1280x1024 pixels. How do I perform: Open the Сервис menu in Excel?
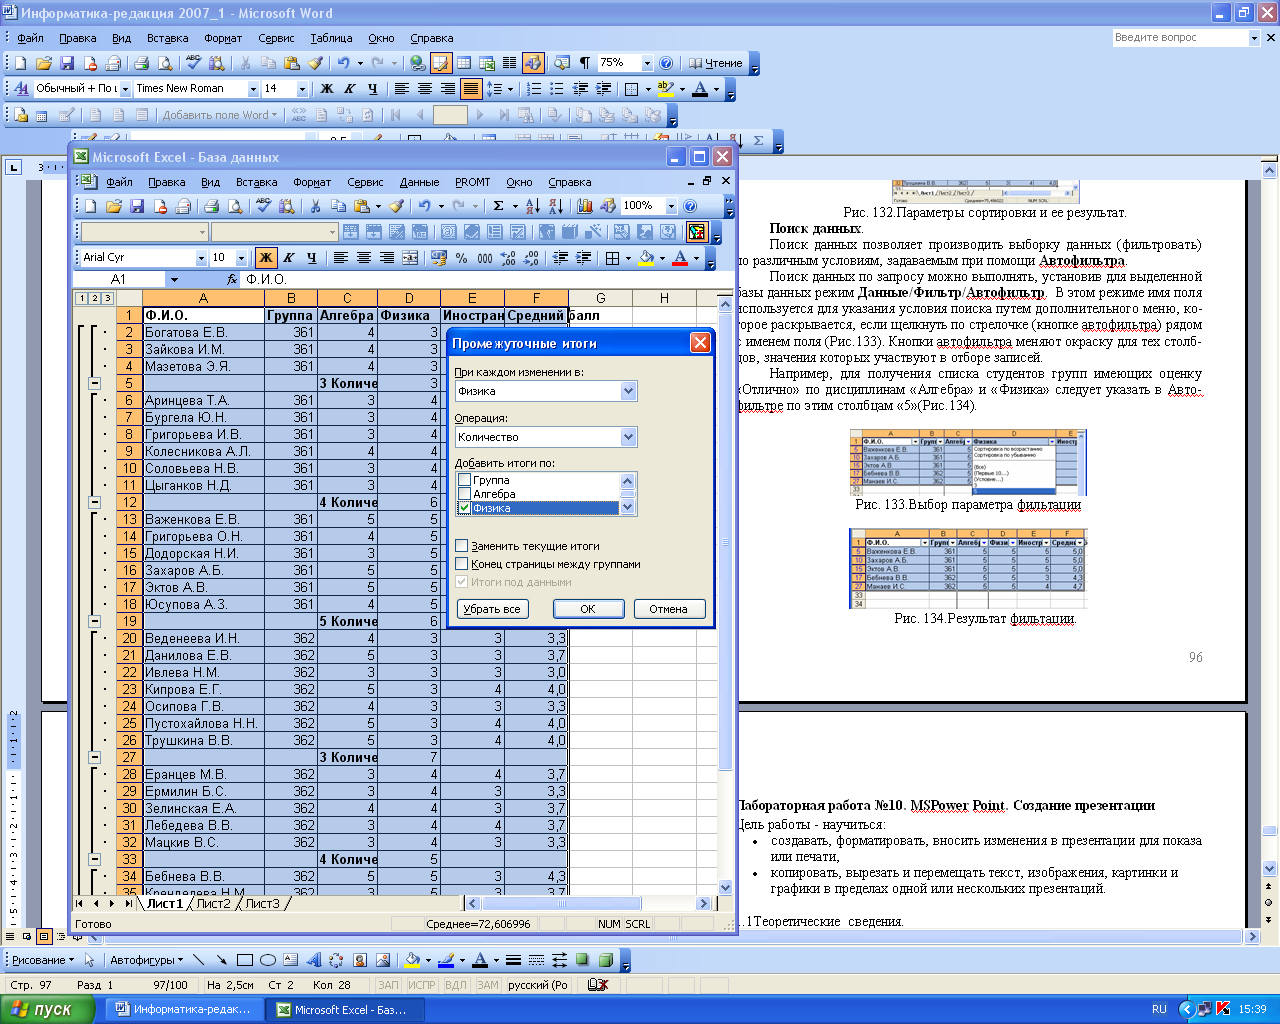point(365,182)
